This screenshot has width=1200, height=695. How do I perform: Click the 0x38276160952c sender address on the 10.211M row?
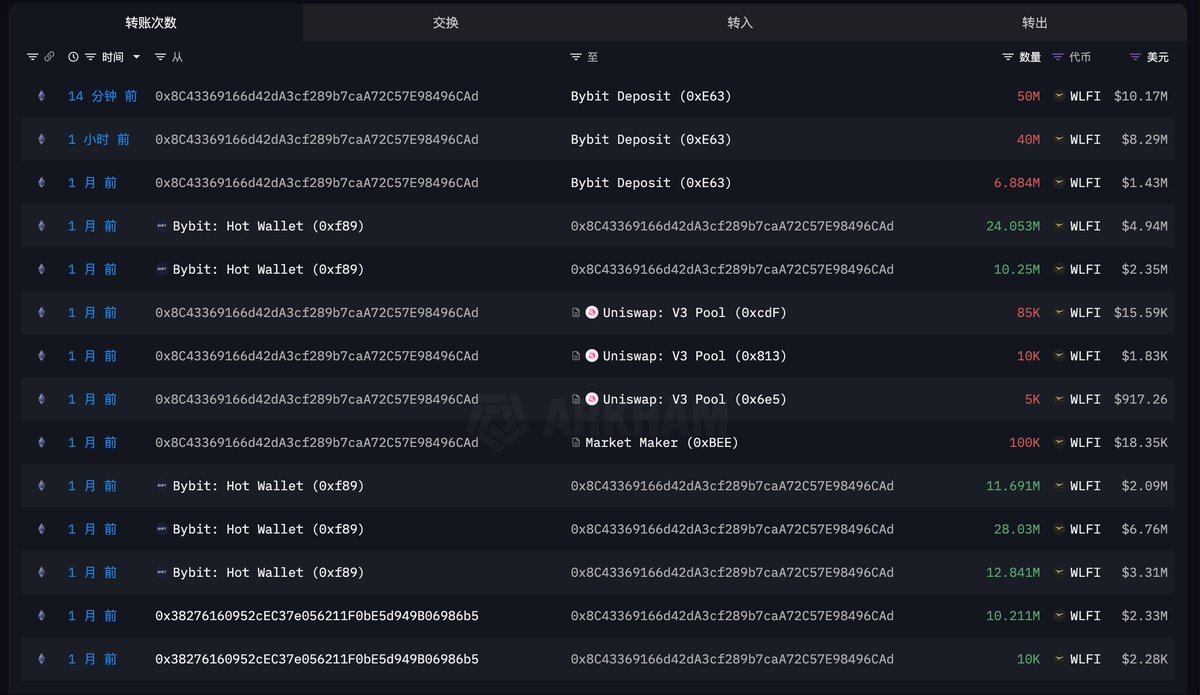(x=316, y=616)
